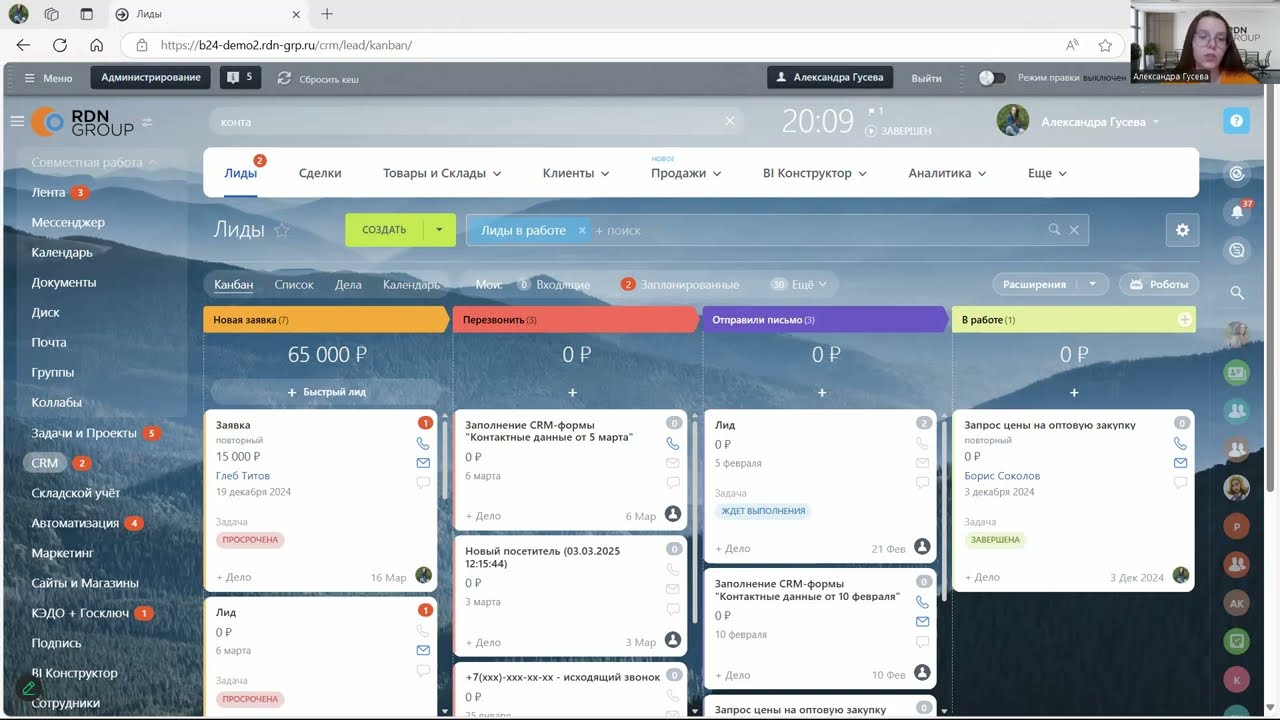Select the Лиды tab
The height and width of the screenshot is (720, 1280).
[240, 173]
